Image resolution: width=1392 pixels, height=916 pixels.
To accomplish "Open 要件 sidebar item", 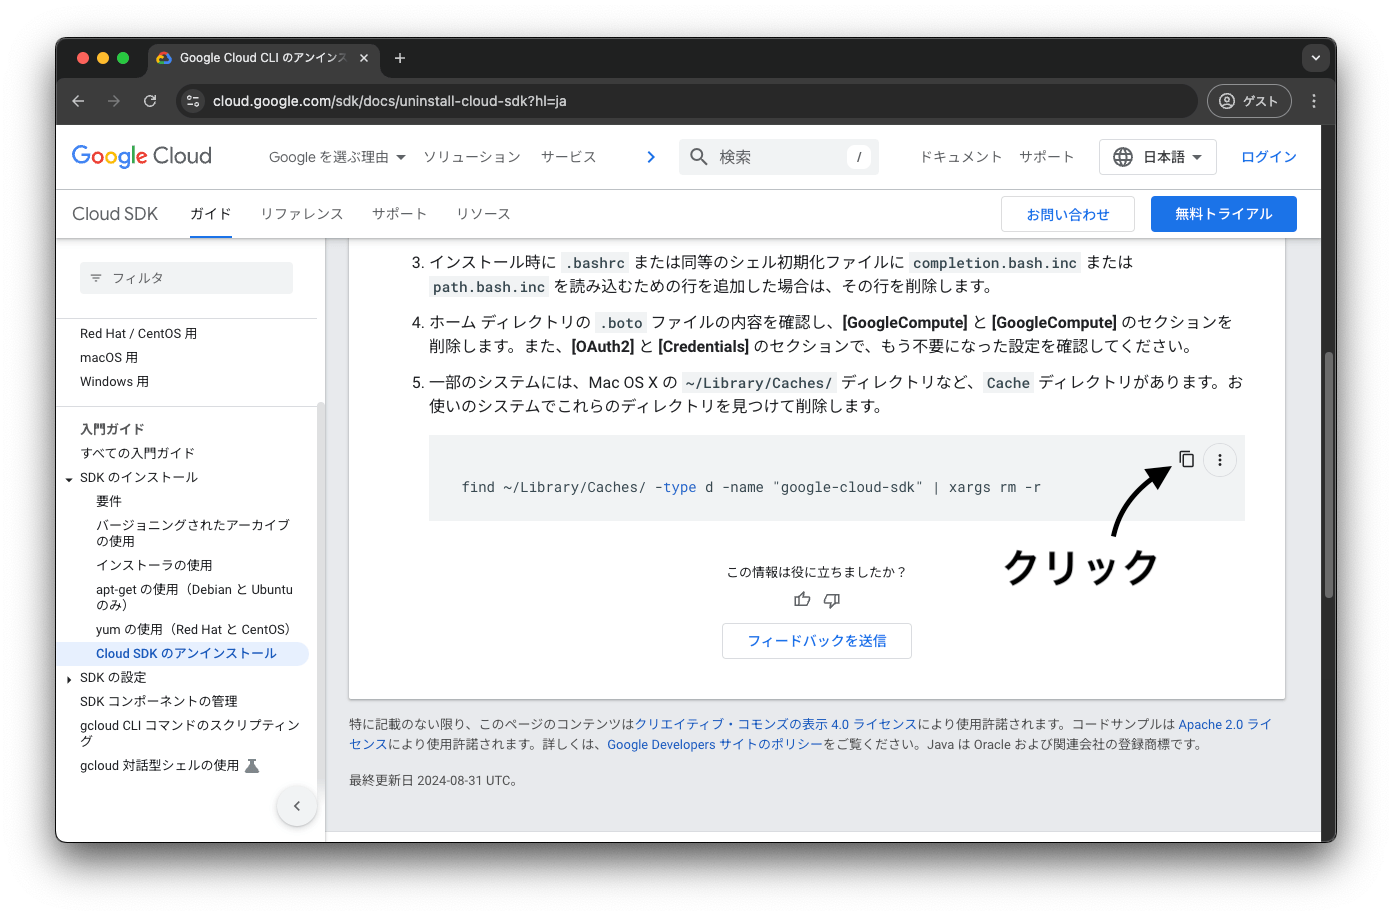I will click(x=109, y=501).
